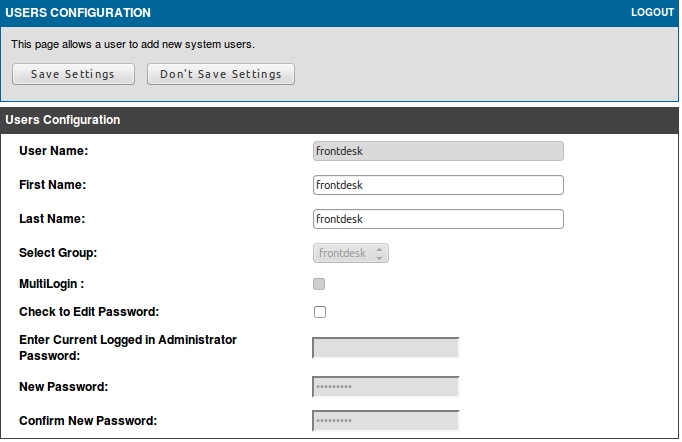Toggle the MultiLogin checkbox
This screenshot has width=682, height=442.
[320, 284]
